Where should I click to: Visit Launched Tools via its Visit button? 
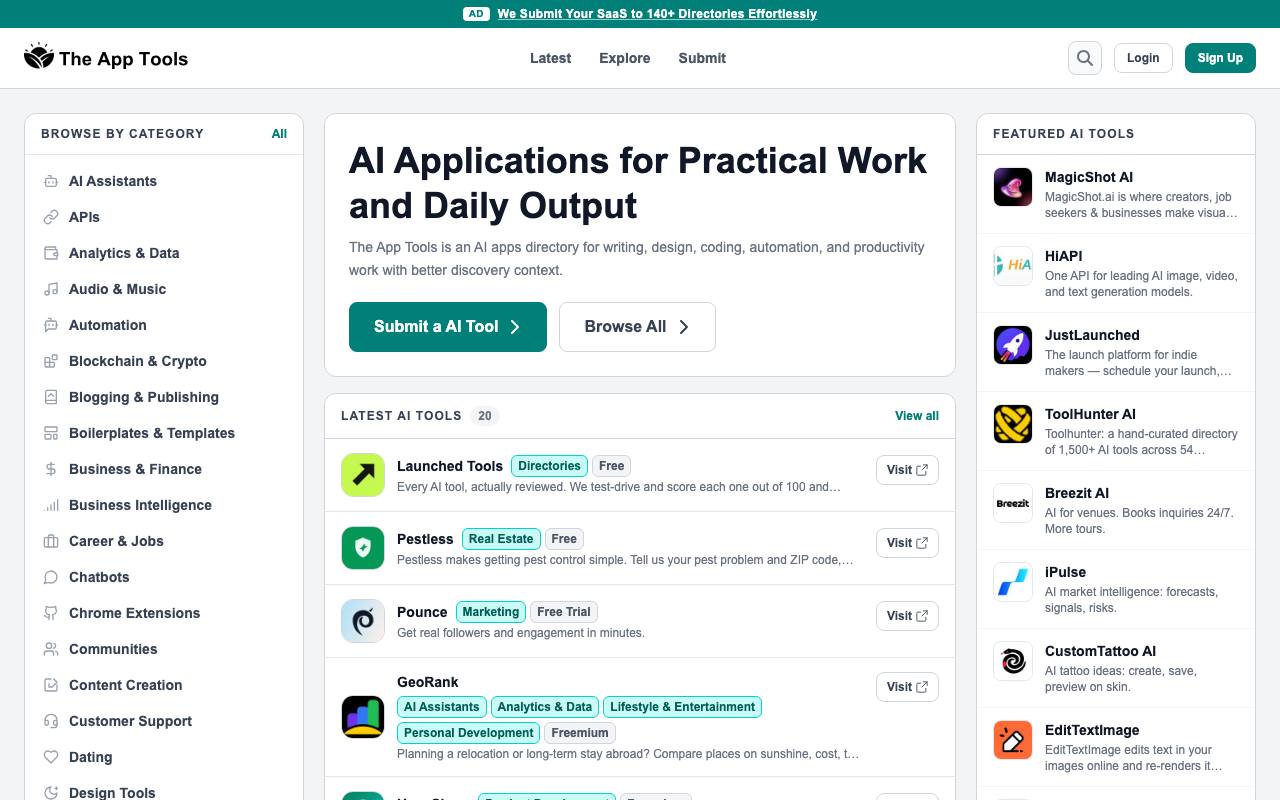point(907,470)
